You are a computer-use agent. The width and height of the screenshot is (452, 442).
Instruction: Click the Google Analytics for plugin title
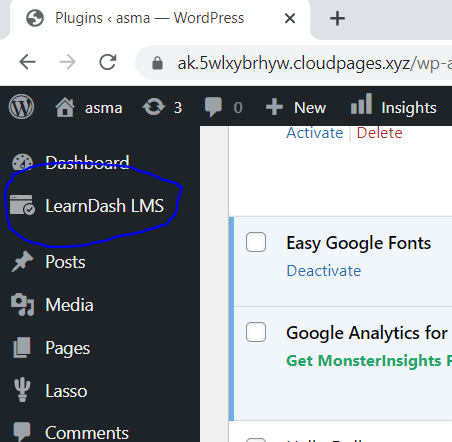coord(367,333)
